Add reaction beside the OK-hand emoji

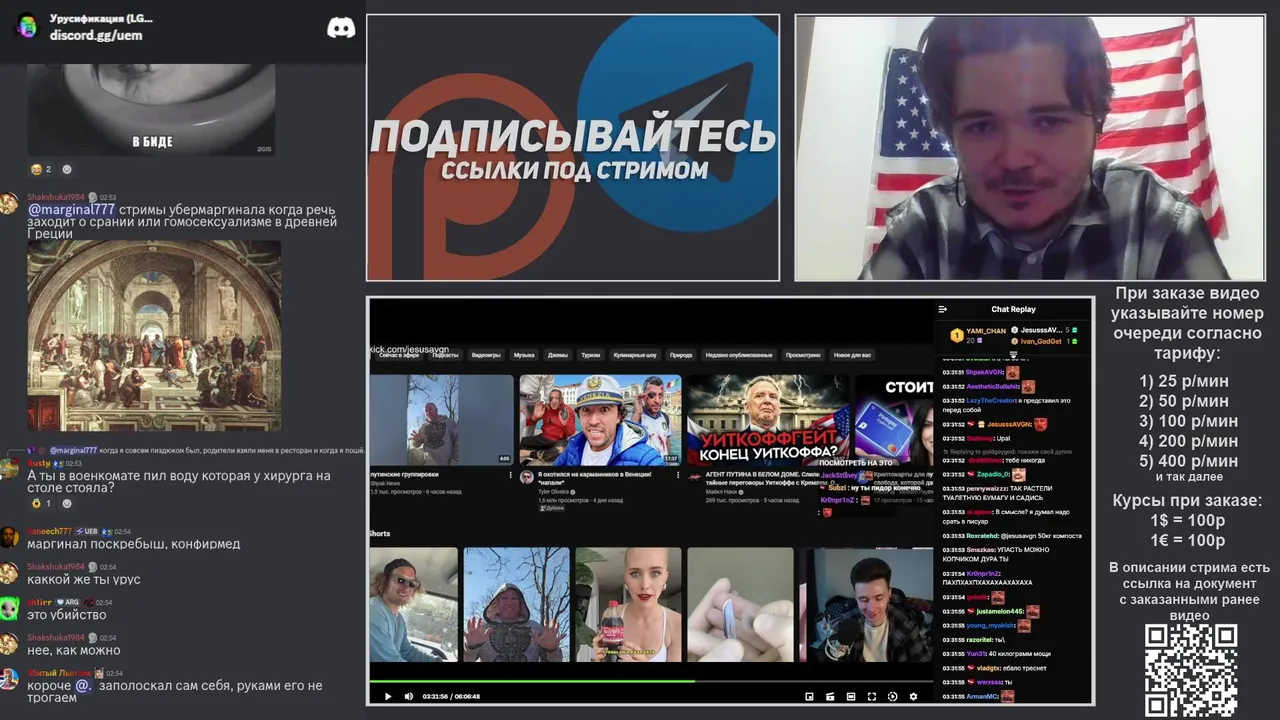coord(67,503)
